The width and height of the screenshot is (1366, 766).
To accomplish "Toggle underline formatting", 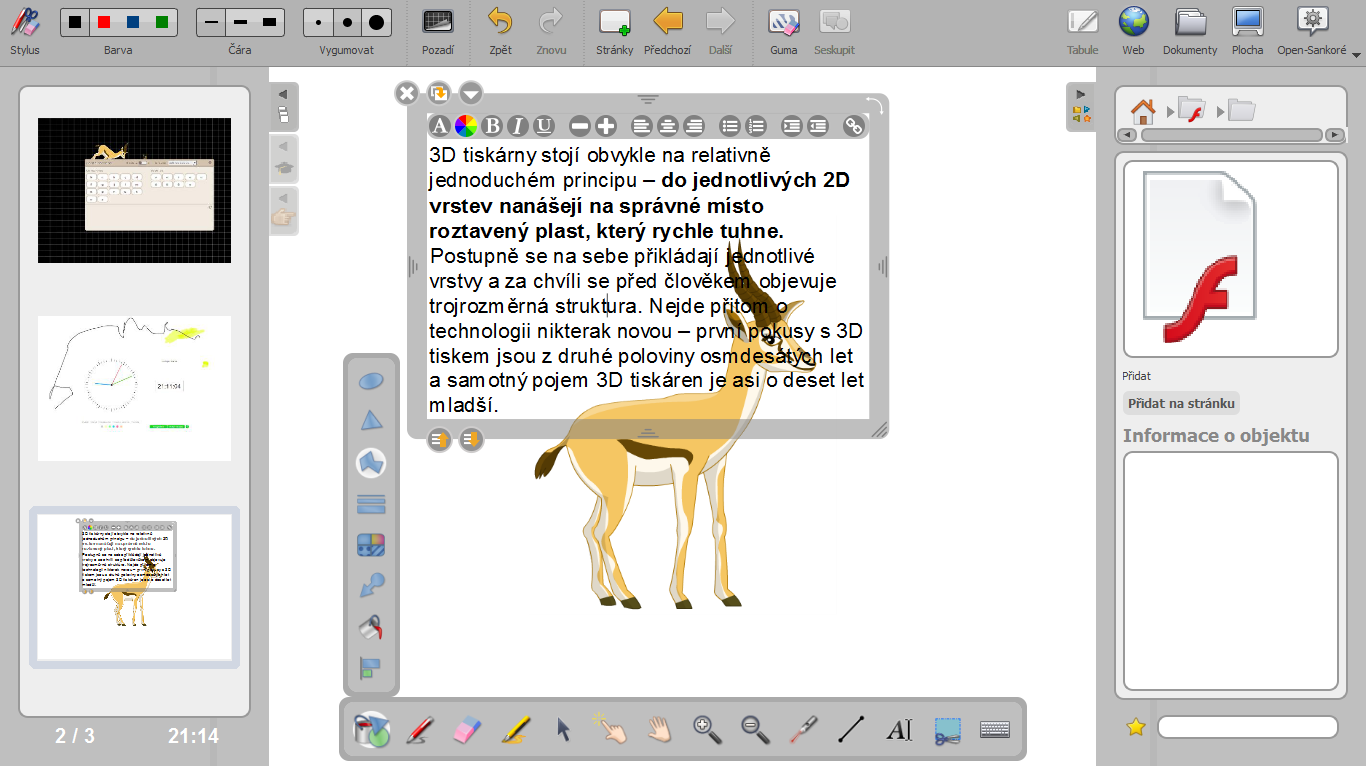I will coord(544,126).
